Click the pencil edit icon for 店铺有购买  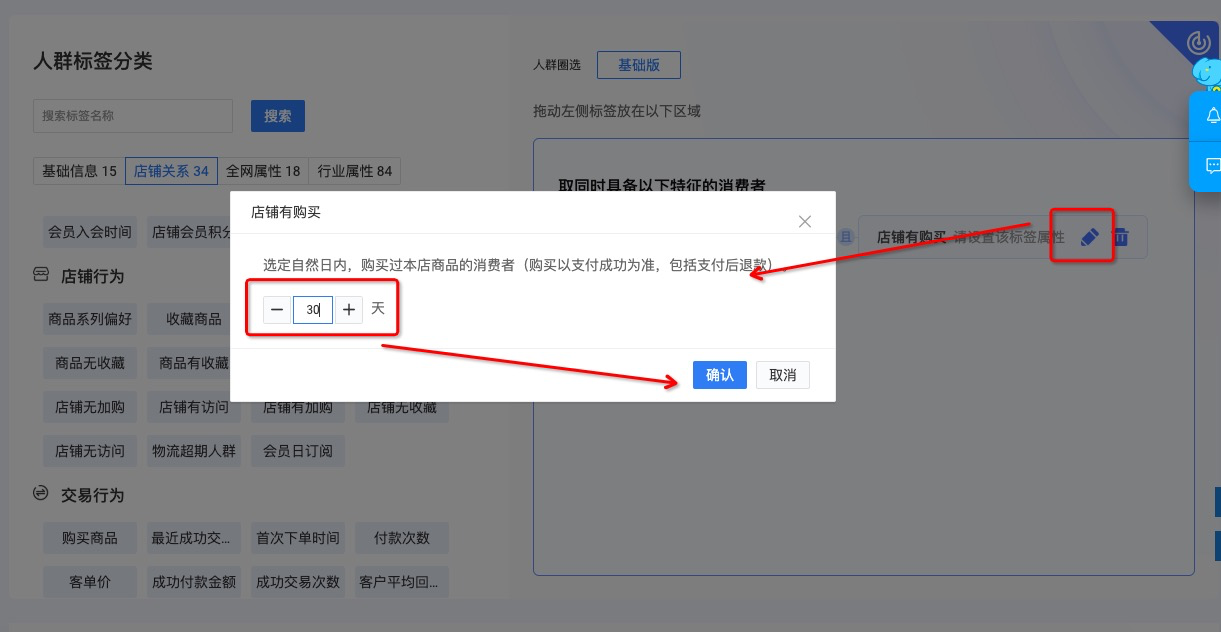click(1090, 237)
